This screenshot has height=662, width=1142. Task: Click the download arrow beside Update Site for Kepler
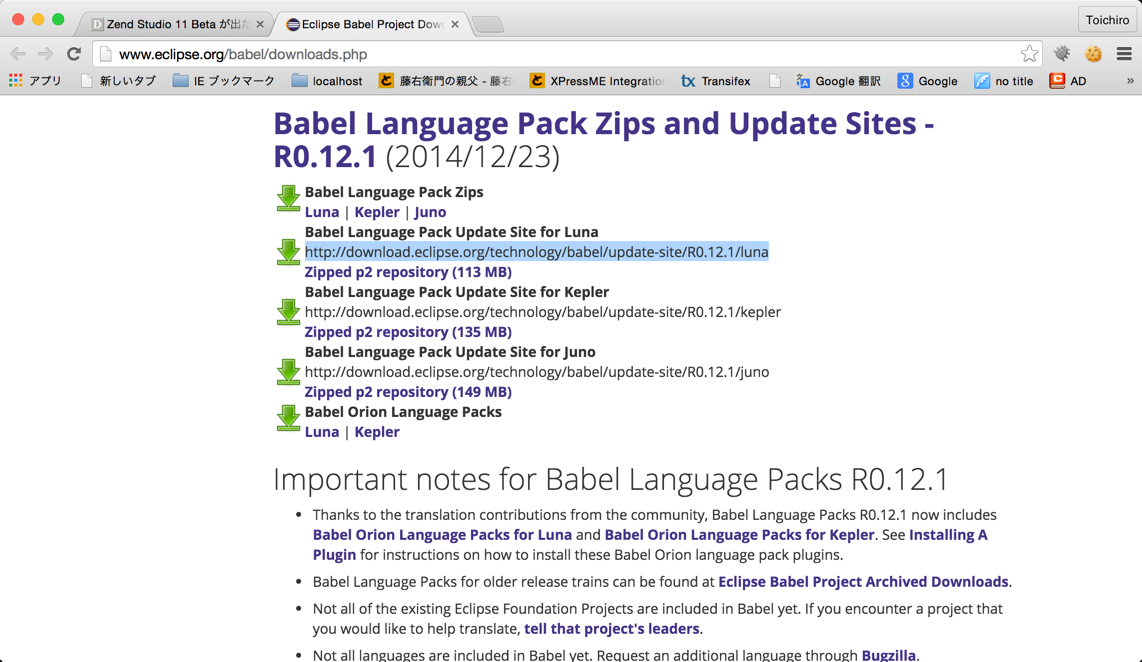point(288,312)
